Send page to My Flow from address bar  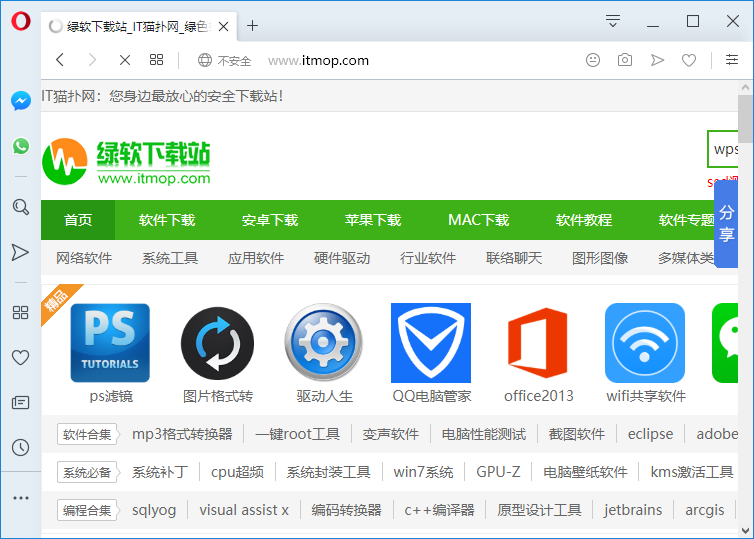point(657,60)
